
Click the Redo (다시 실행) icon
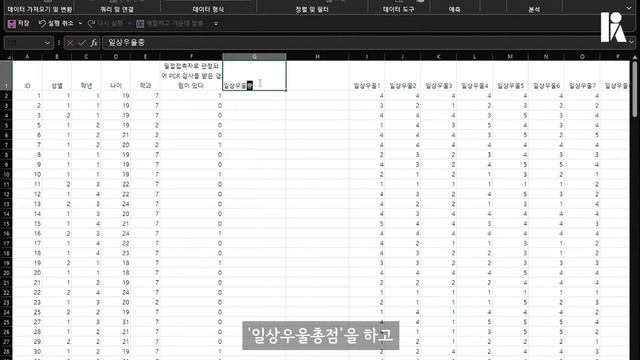pyautogui.click(x=92, y=24)
